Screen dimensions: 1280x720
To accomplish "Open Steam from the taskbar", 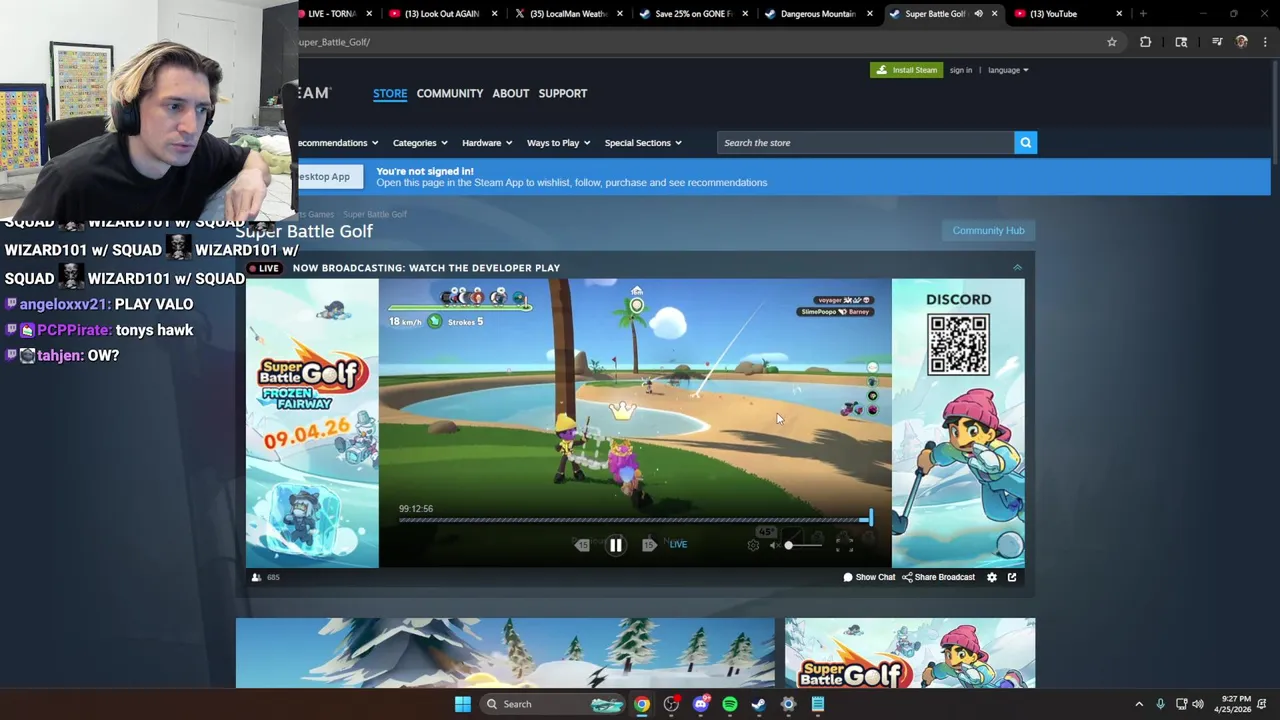I will click(x=759, y=704).
